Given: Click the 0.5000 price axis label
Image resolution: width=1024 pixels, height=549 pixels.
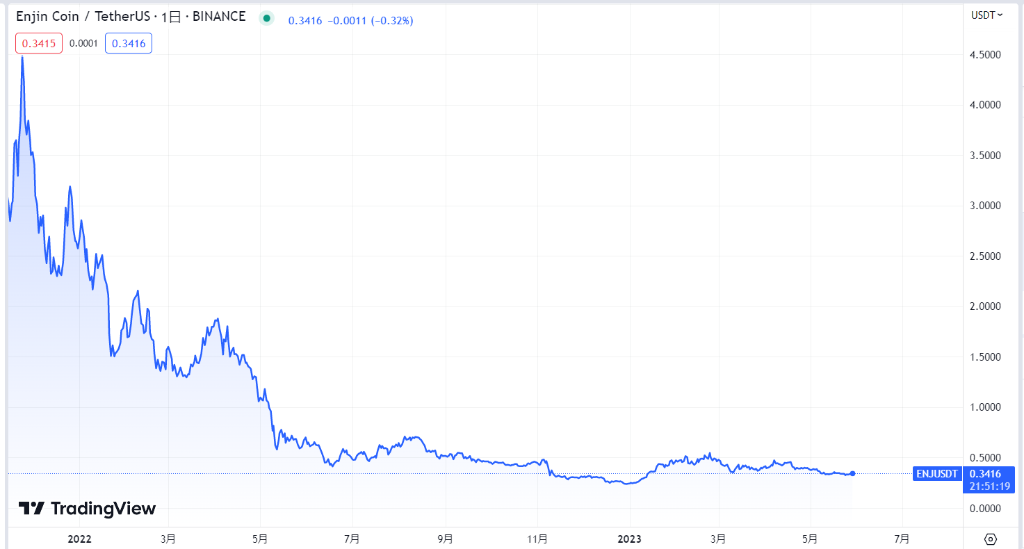Looking at the screenshot, I should pos(985,458).
